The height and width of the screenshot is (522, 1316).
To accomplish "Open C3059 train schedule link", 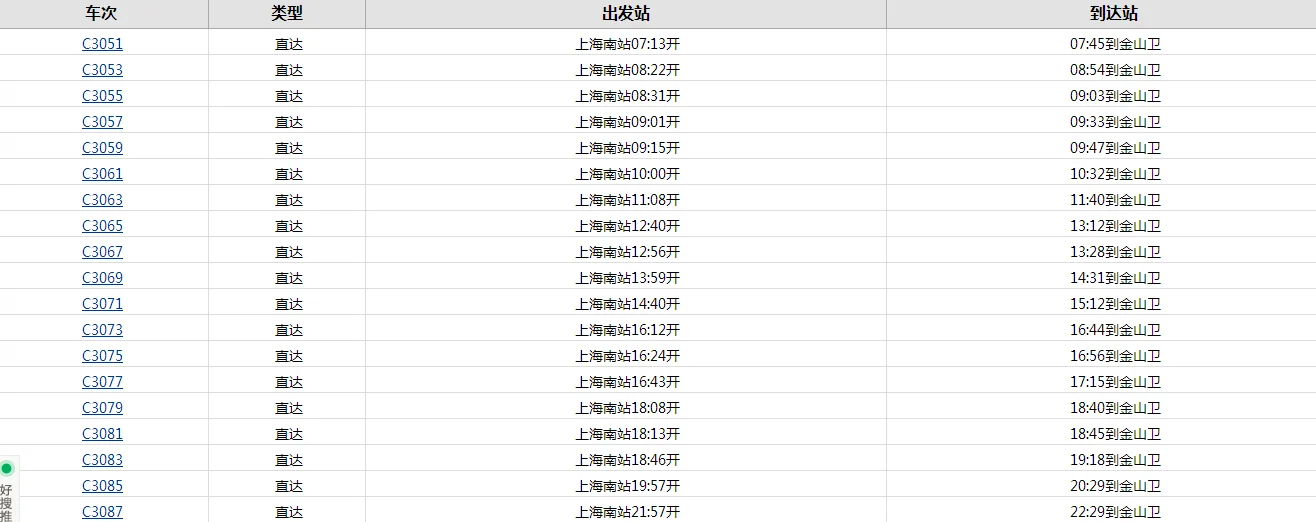I will click(x=102, y=148).
